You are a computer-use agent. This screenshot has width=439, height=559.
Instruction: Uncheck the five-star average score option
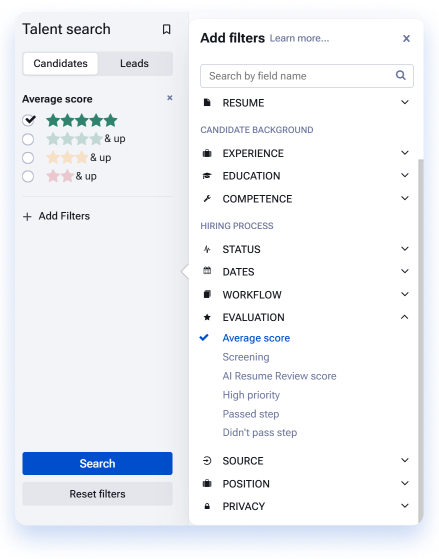tap(29, 120)
